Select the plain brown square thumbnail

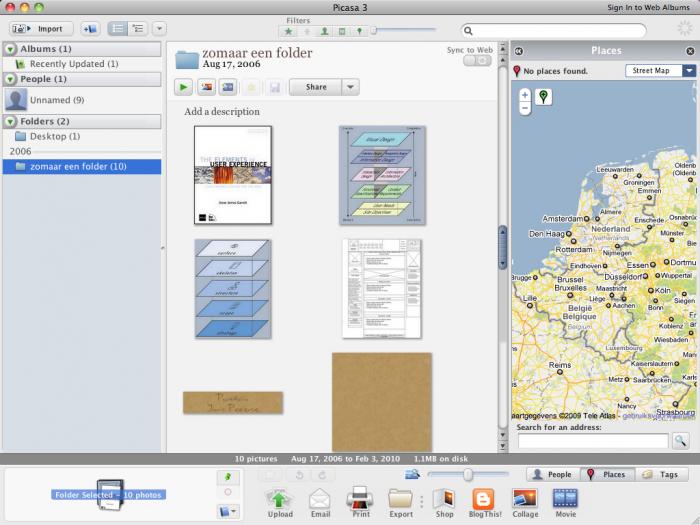[x=382, y=402]
